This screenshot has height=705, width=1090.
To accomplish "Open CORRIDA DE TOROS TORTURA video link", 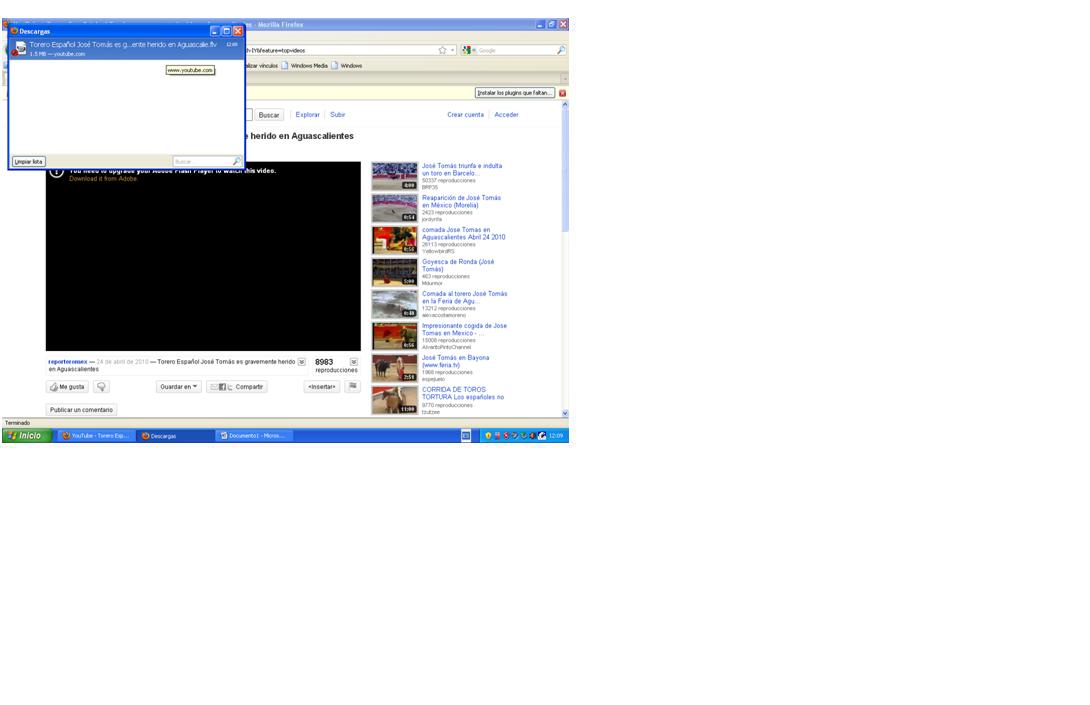I will pos(463,393).
